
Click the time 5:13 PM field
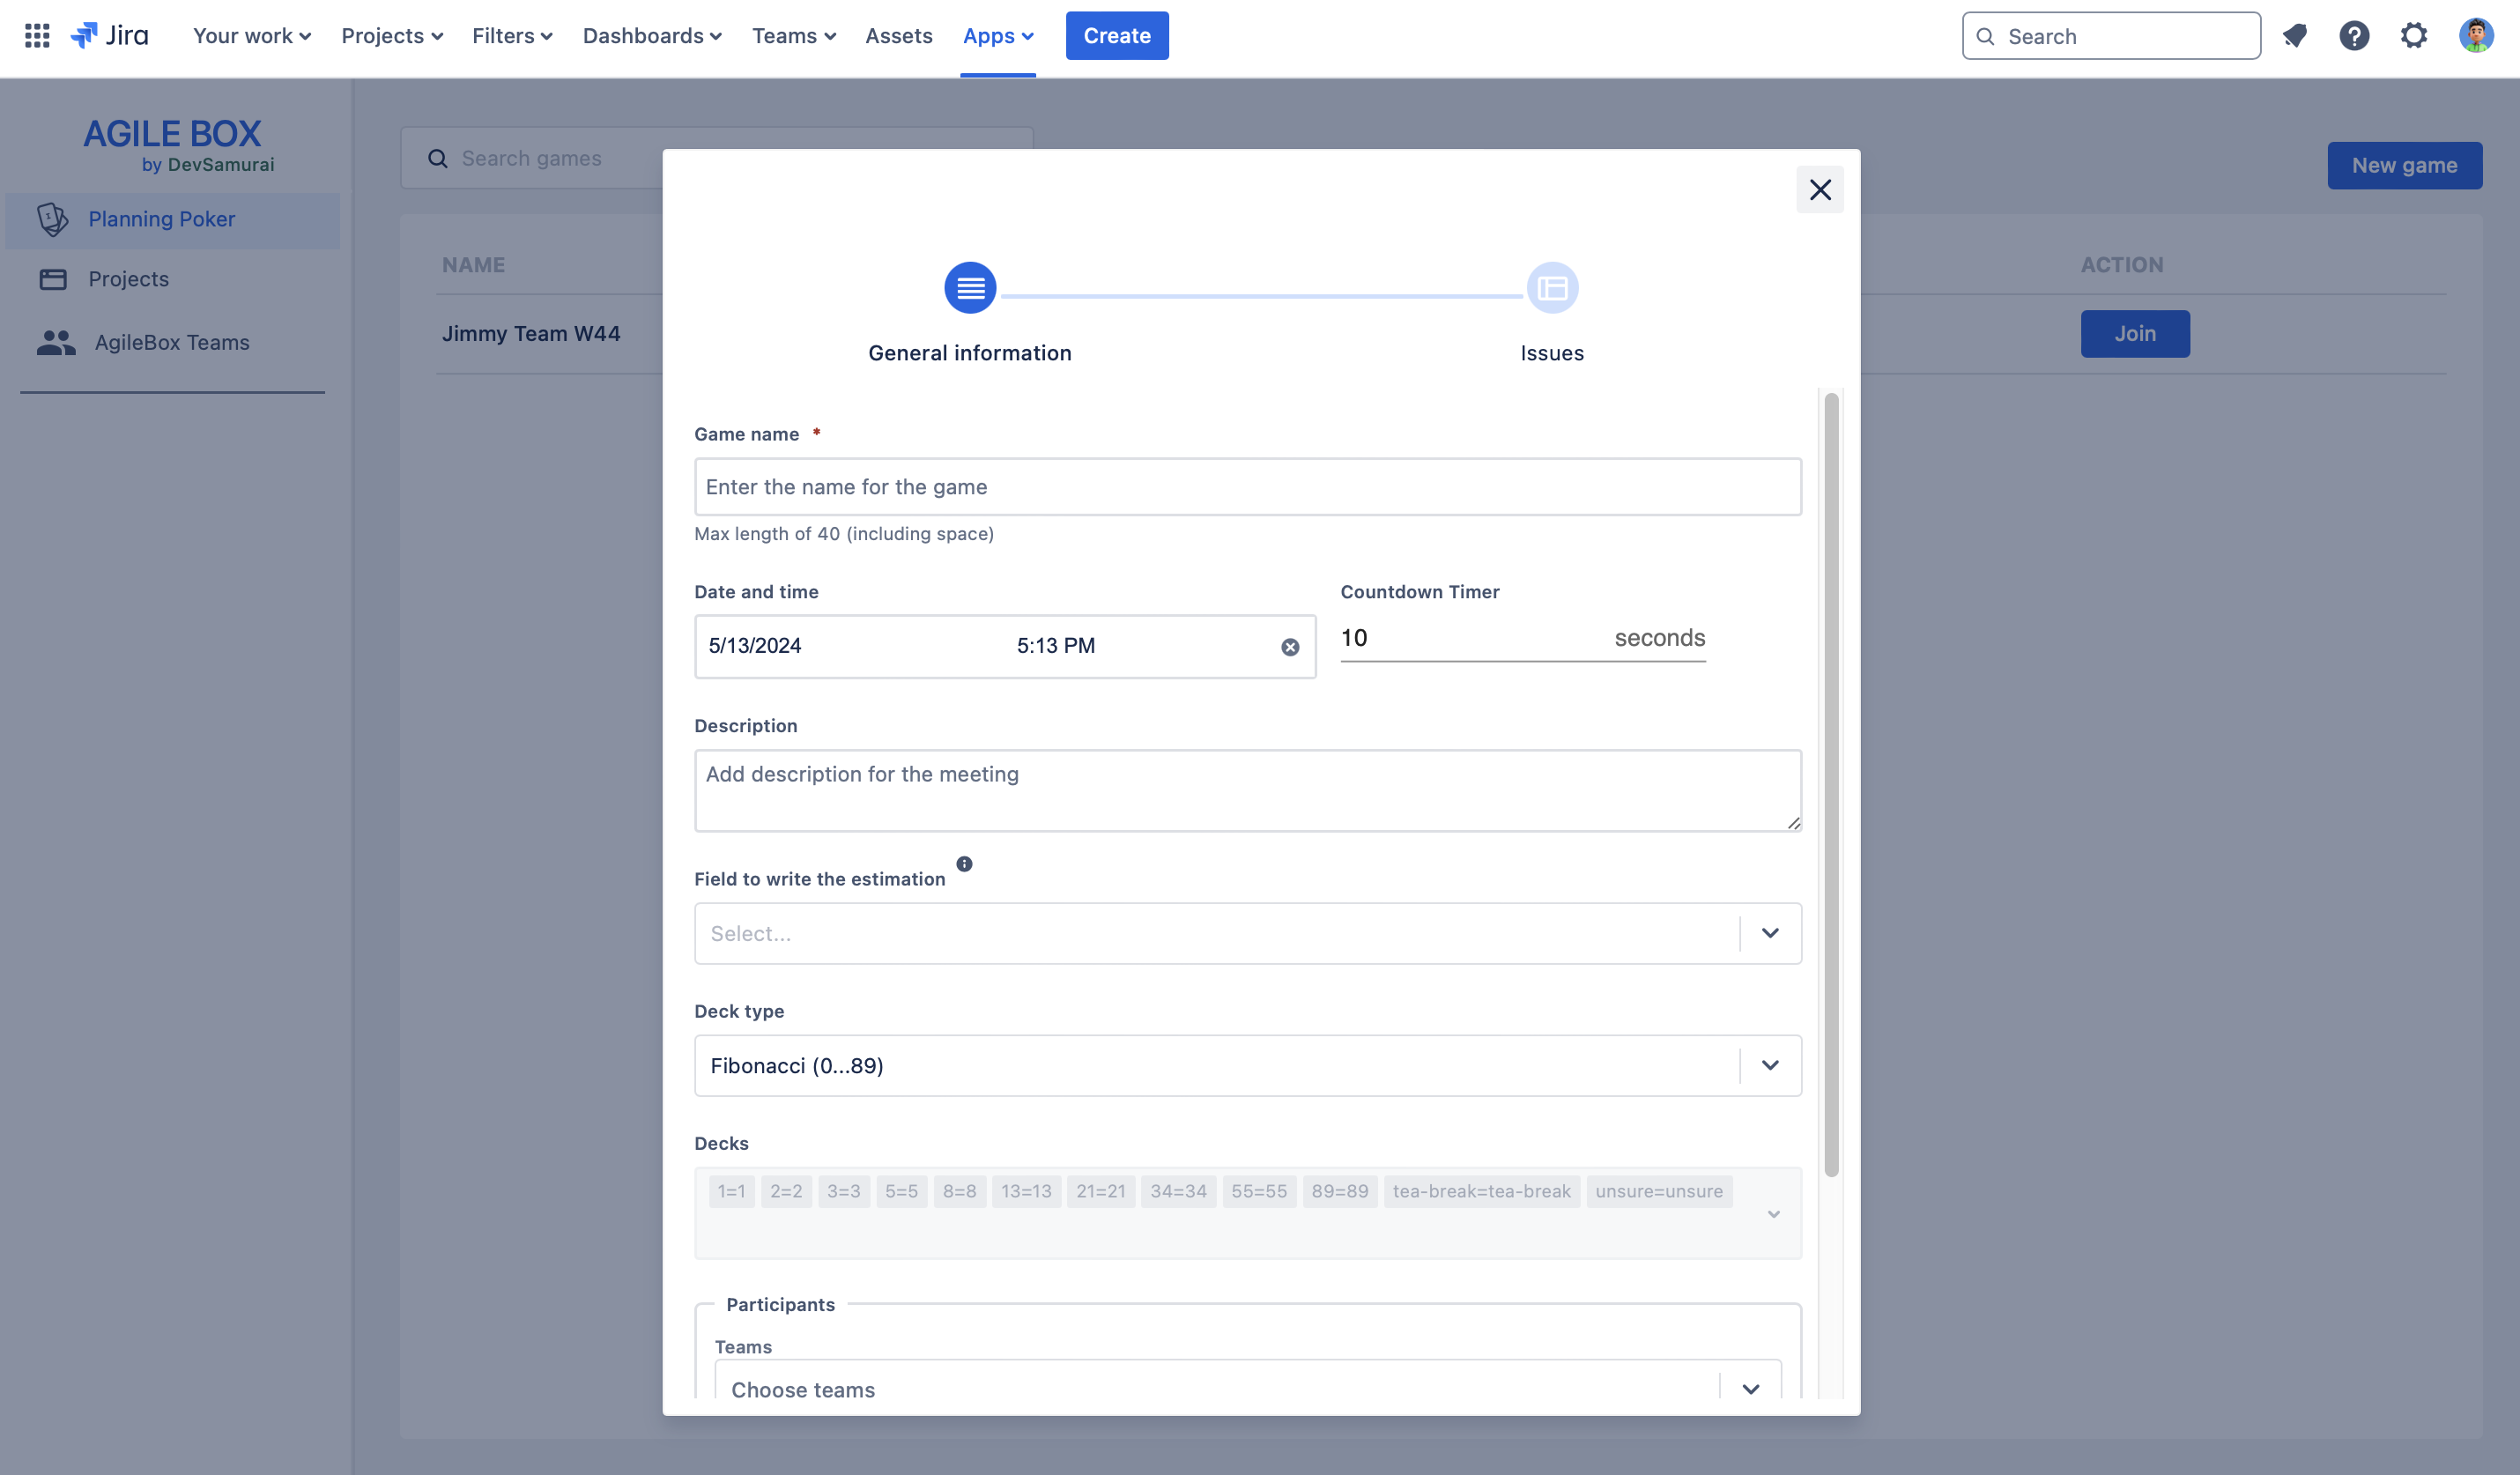[x=1056, y=646]
